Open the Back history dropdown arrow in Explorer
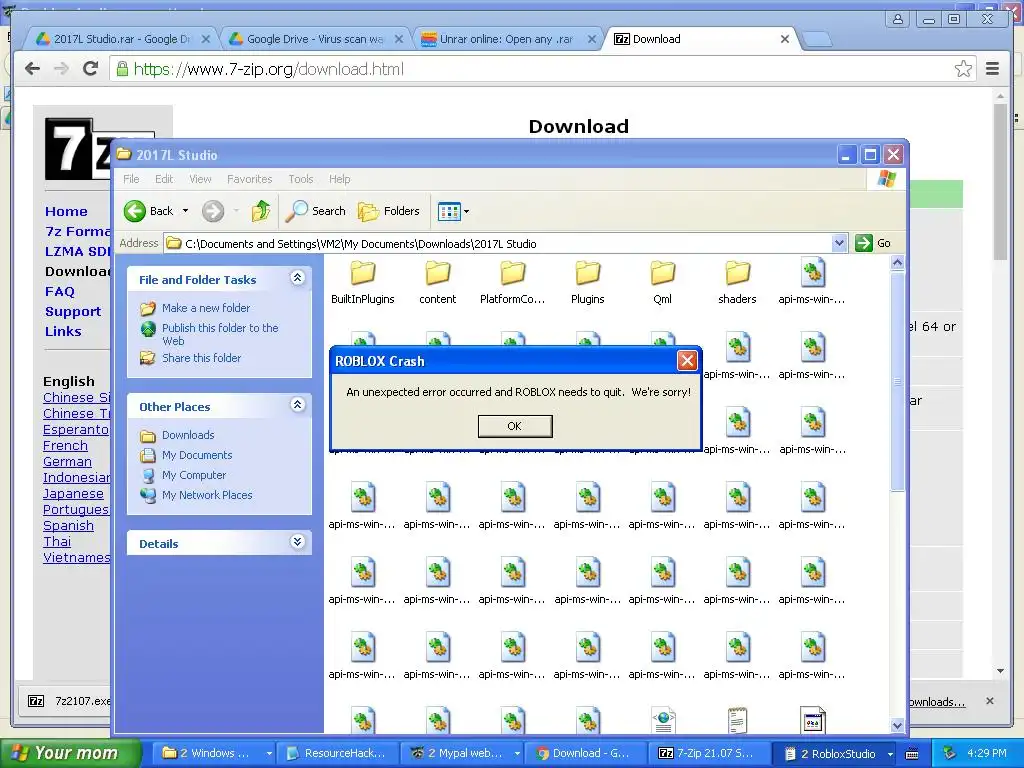The image size is (1024, 768). point(185,211)
